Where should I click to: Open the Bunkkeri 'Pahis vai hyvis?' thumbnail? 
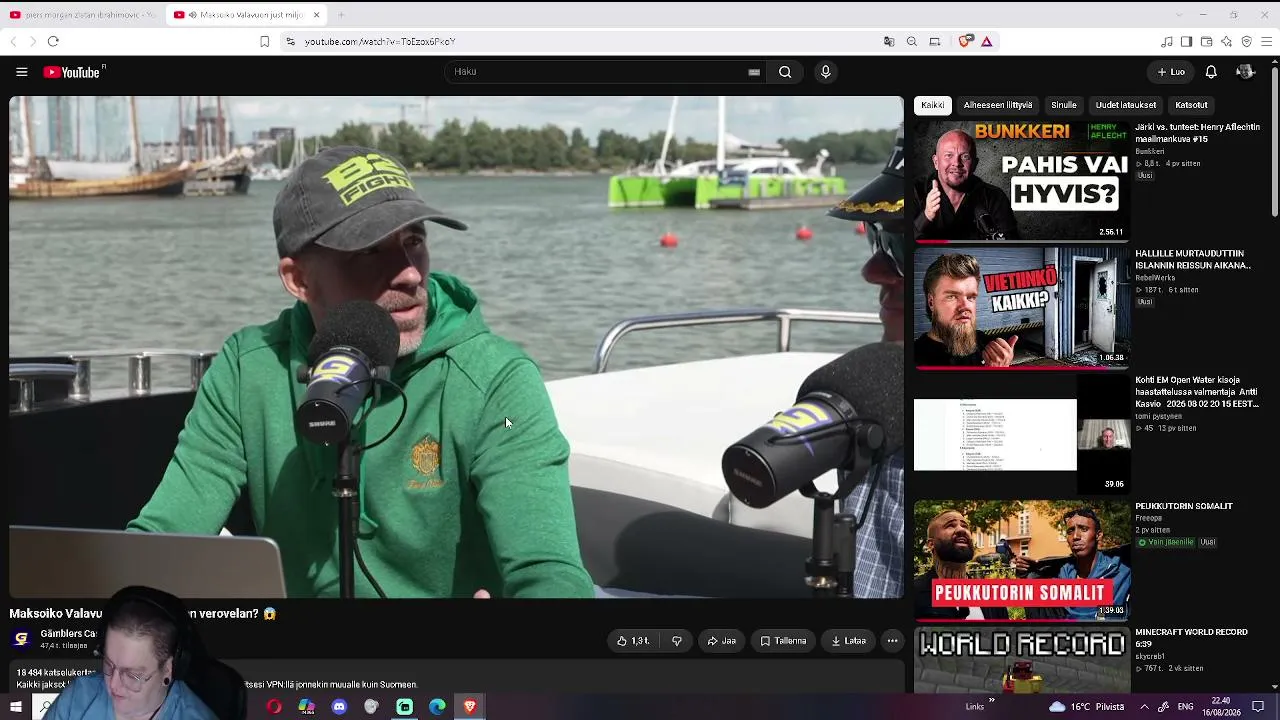(1021, 182)
